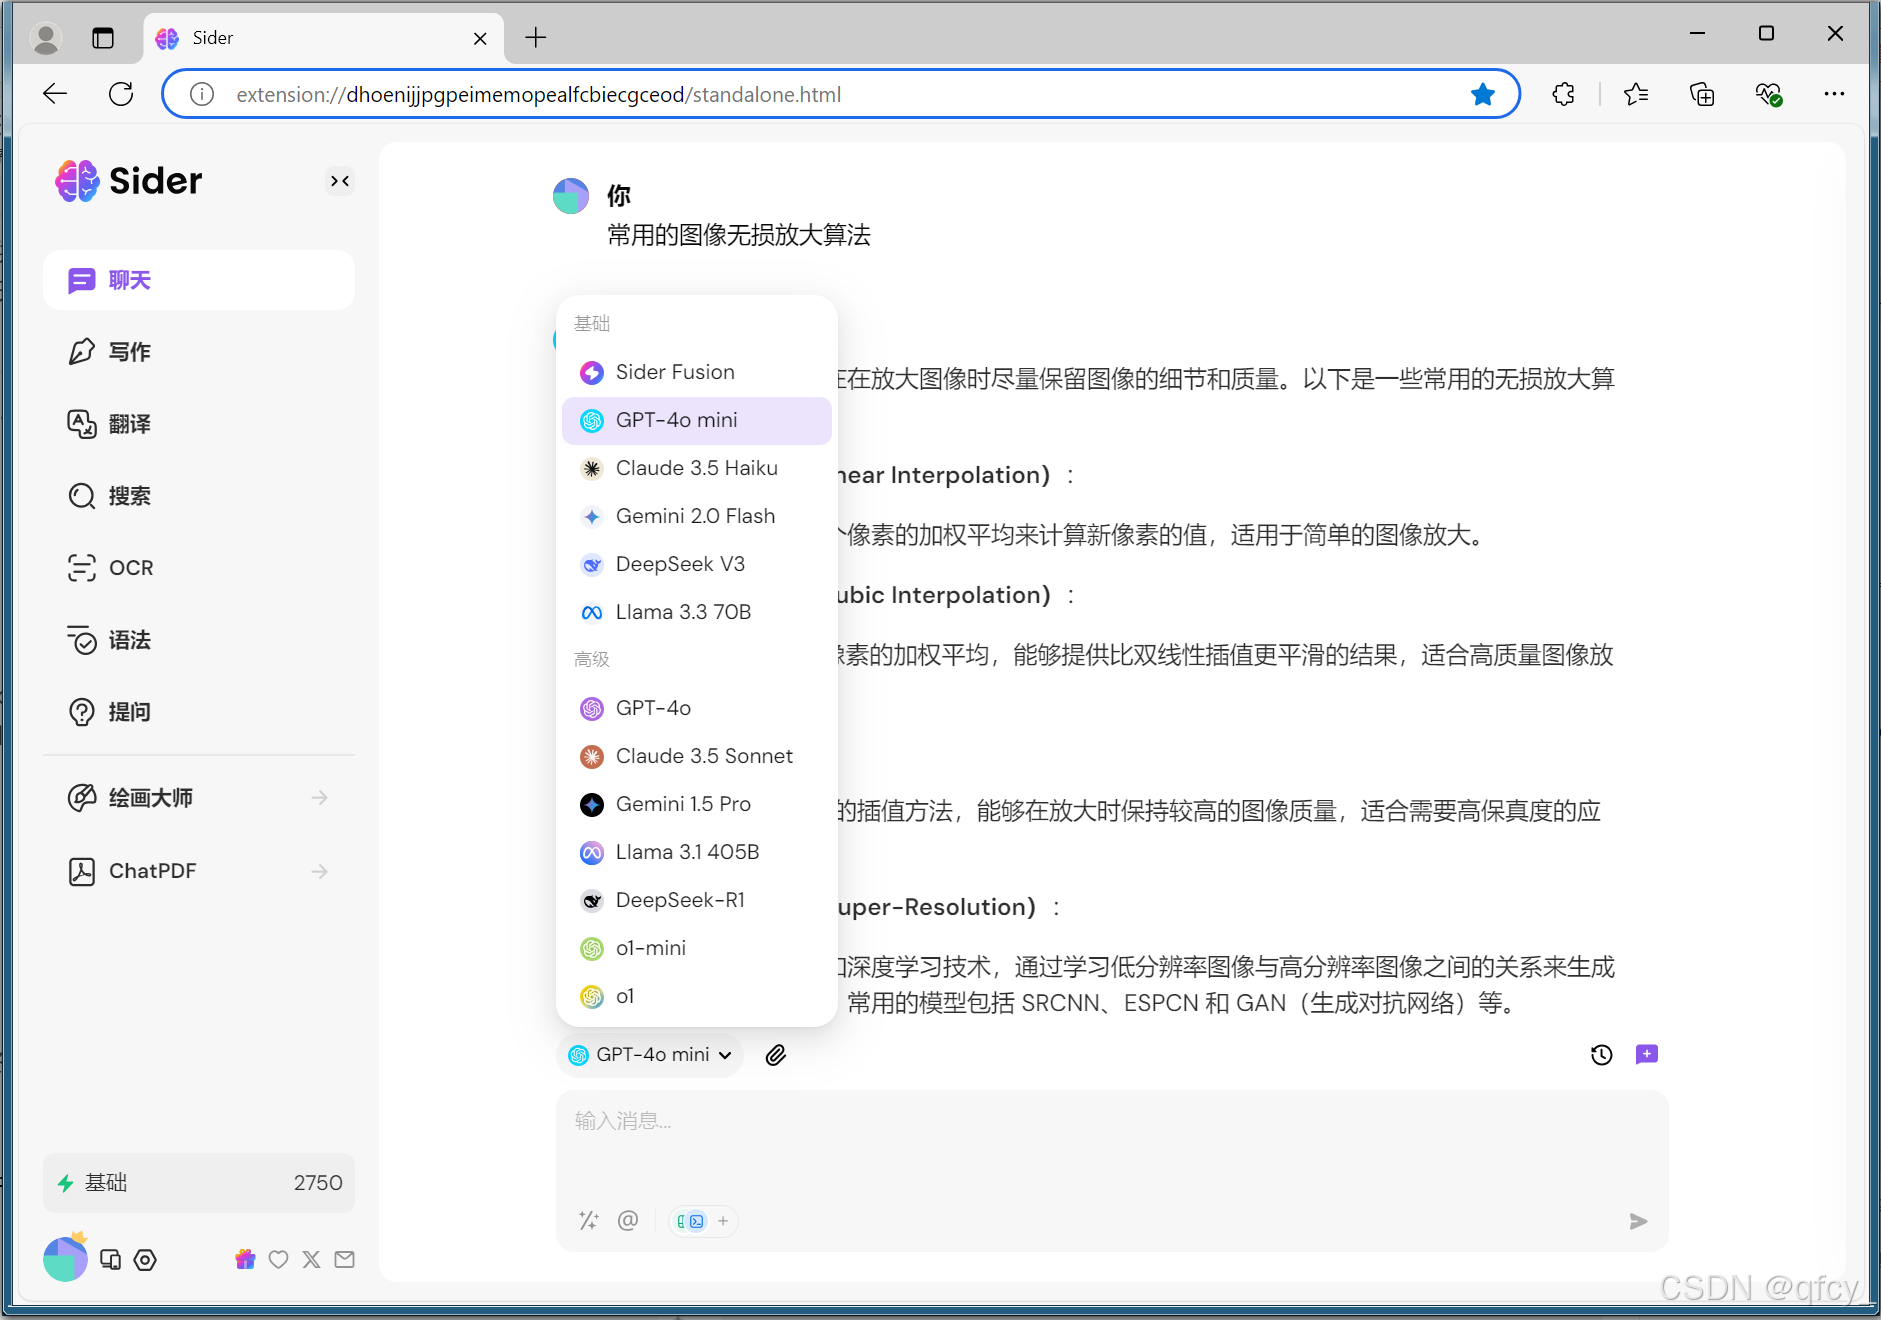Select Gemini 1.5 Pro model
Image resolution: width=1881 pixels, height=1320 pixels.
pos(697,804)
